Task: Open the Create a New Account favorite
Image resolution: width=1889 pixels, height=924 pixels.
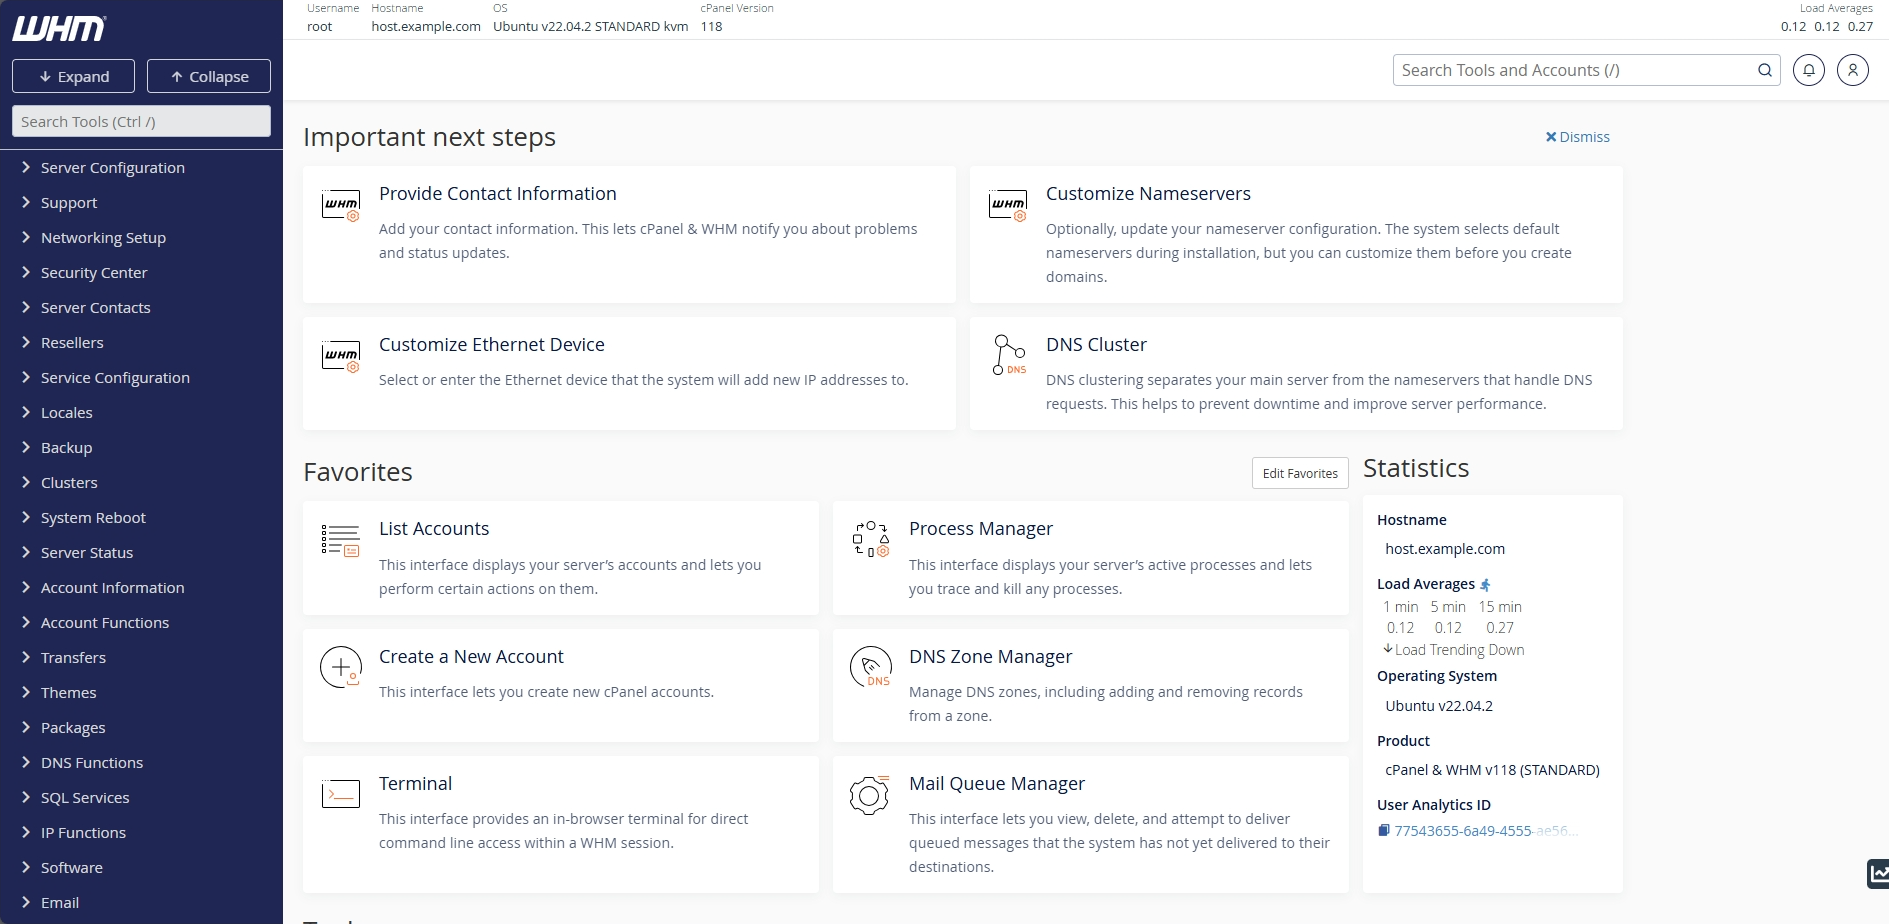Action: [471, 657]
